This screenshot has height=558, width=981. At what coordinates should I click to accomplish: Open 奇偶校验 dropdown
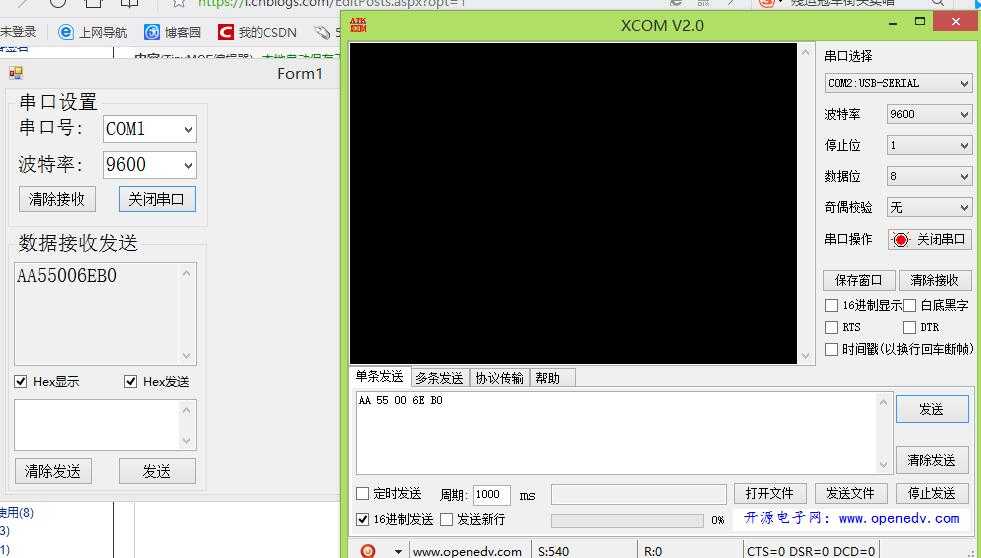[x=929, y=208]
